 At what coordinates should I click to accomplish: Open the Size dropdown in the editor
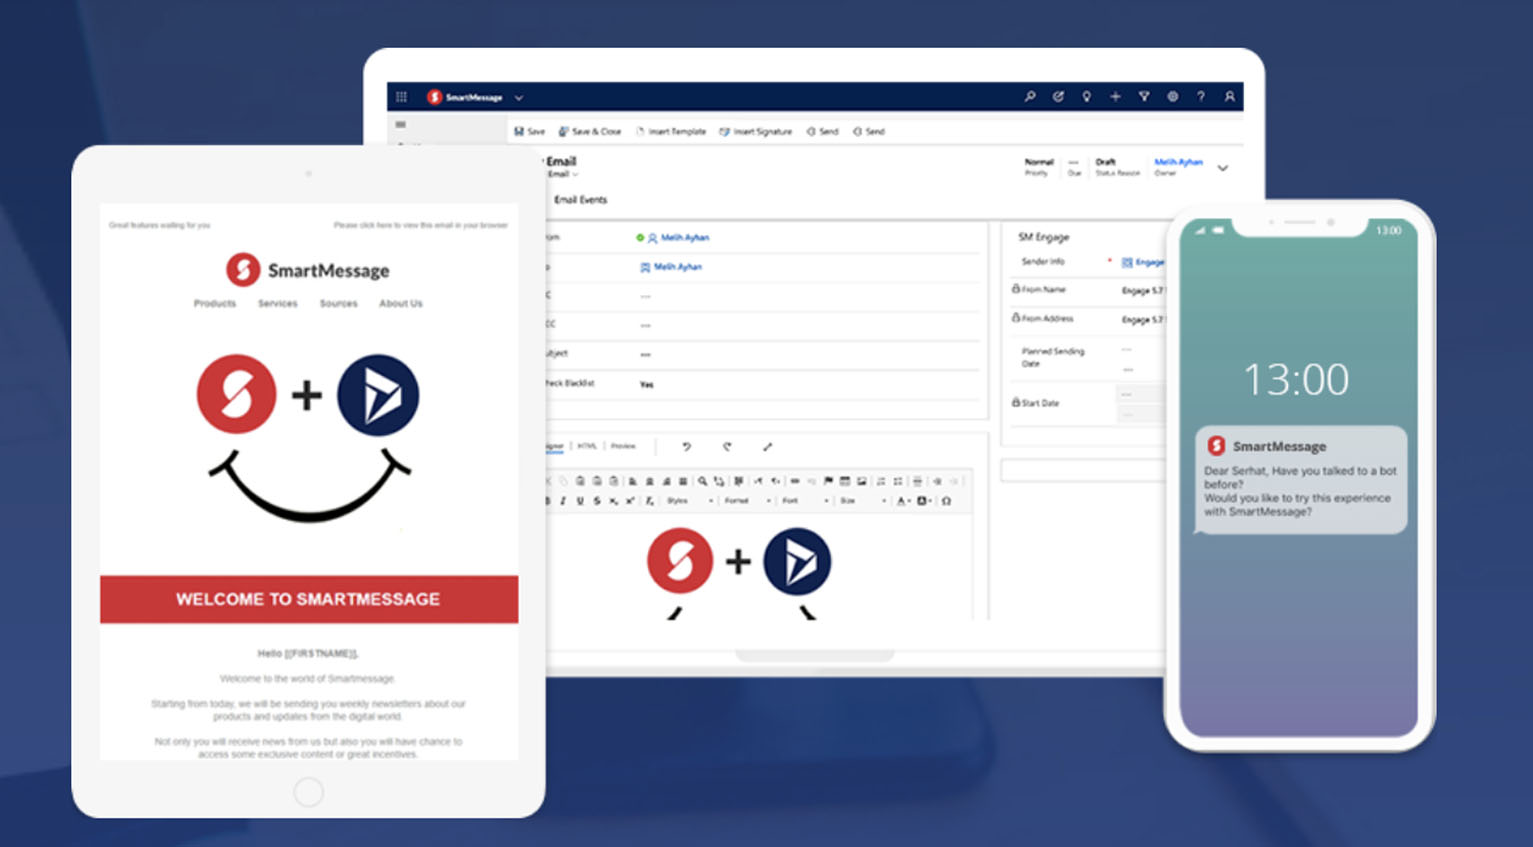pos(863,501)
